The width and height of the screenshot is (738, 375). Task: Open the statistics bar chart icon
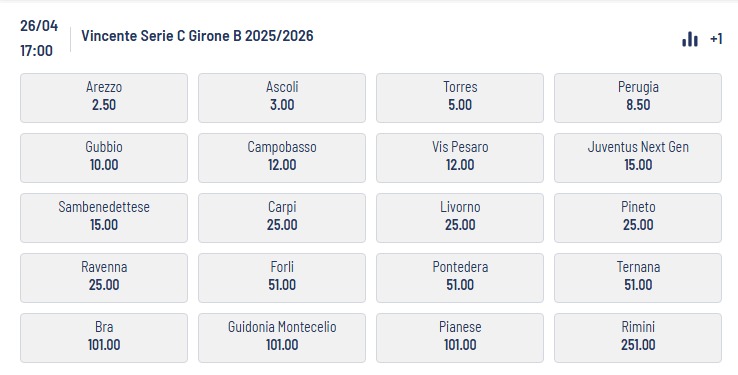[x=690, y=39]
